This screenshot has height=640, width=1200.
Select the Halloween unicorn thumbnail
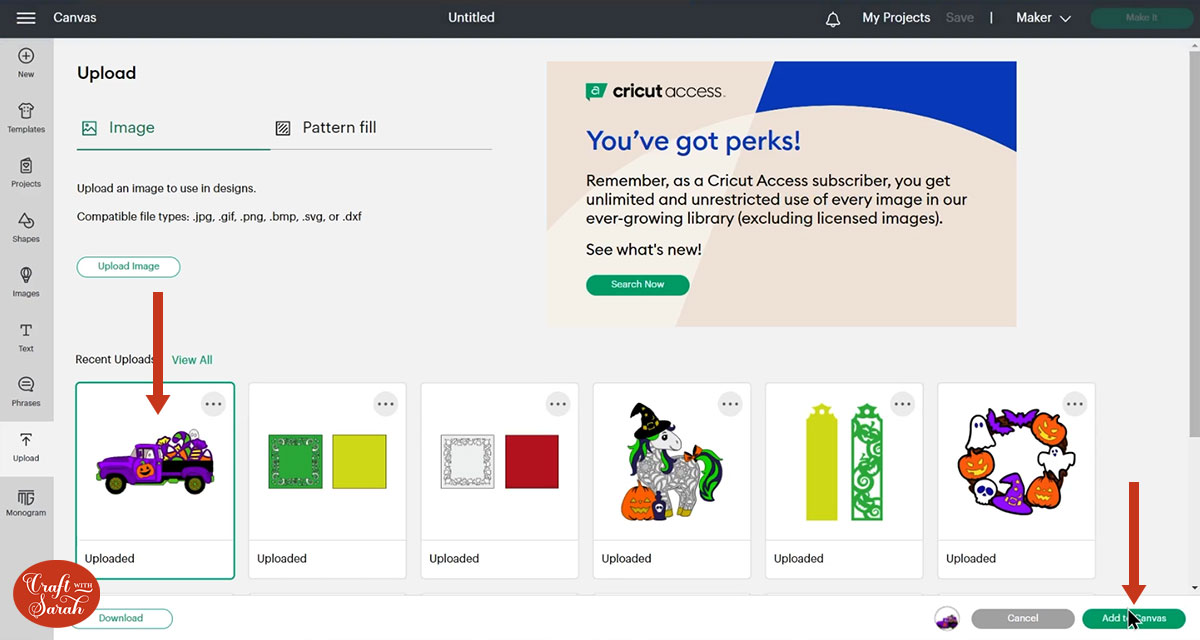(670, 465)
